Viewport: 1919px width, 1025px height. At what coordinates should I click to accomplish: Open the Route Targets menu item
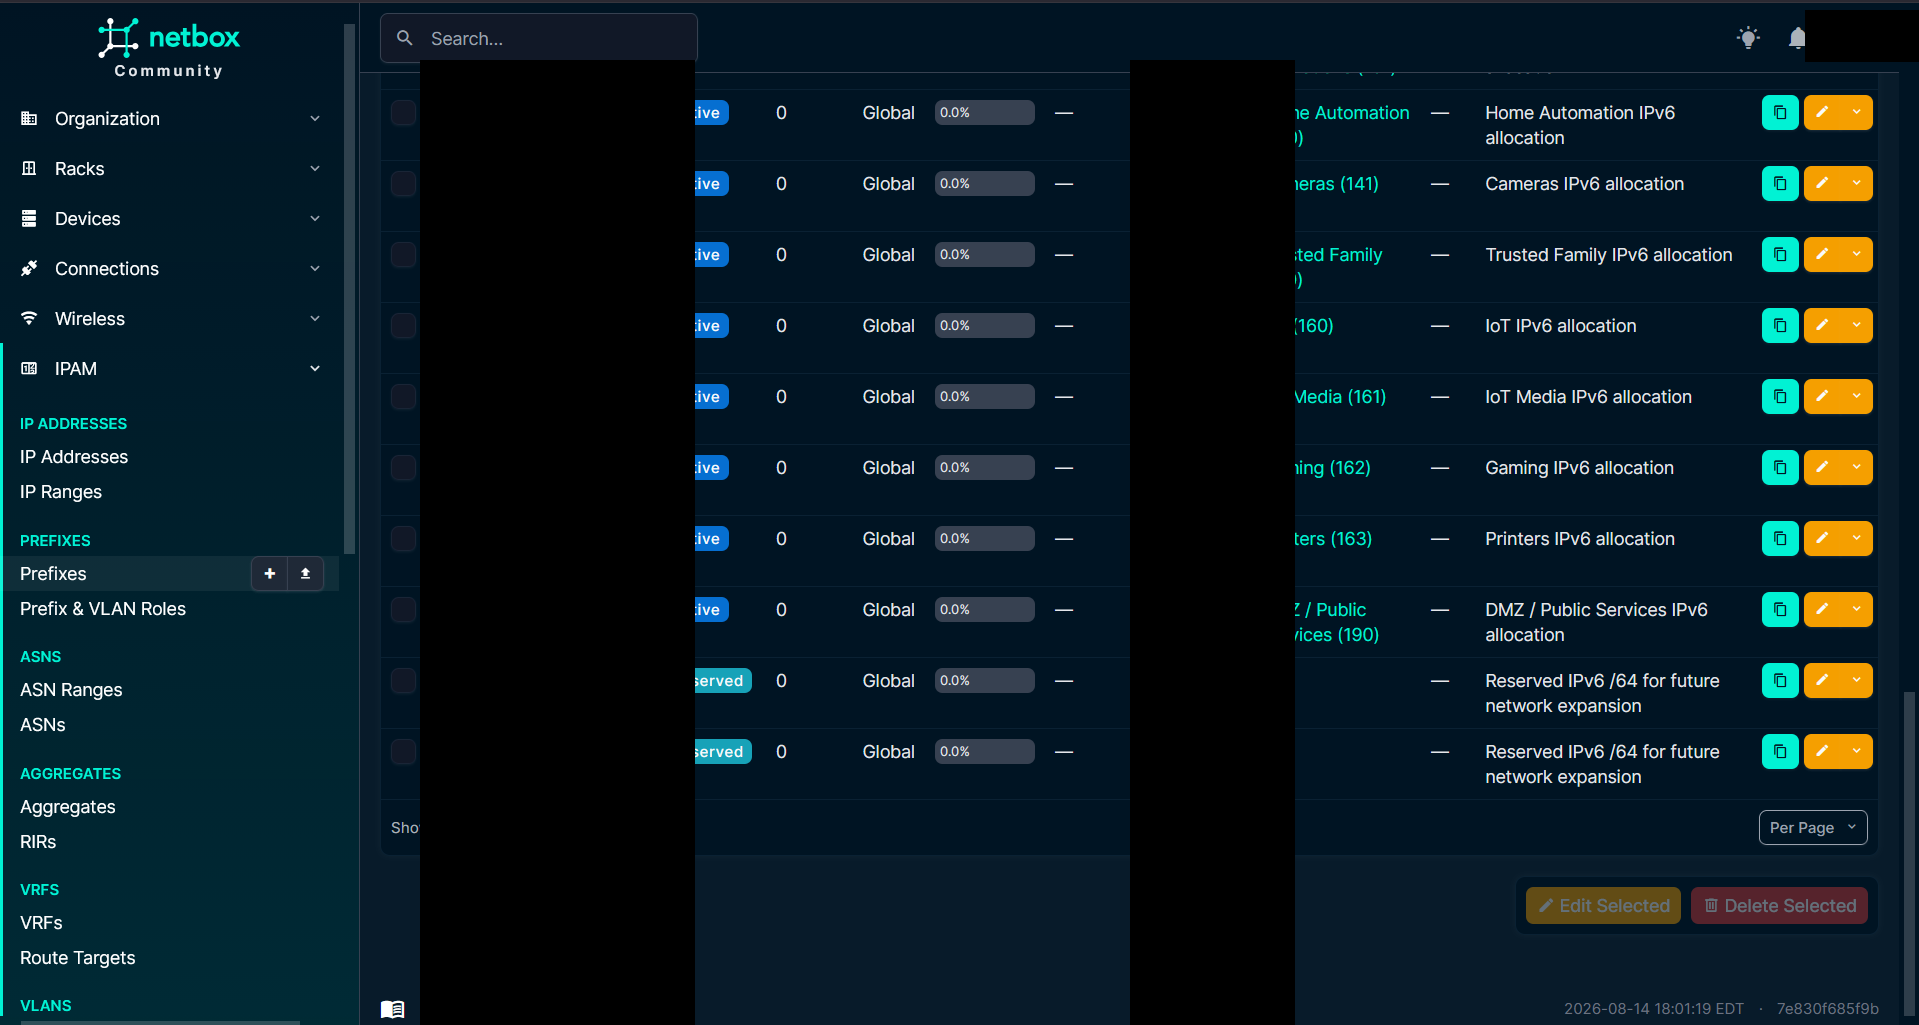click(x=78, y=958)
